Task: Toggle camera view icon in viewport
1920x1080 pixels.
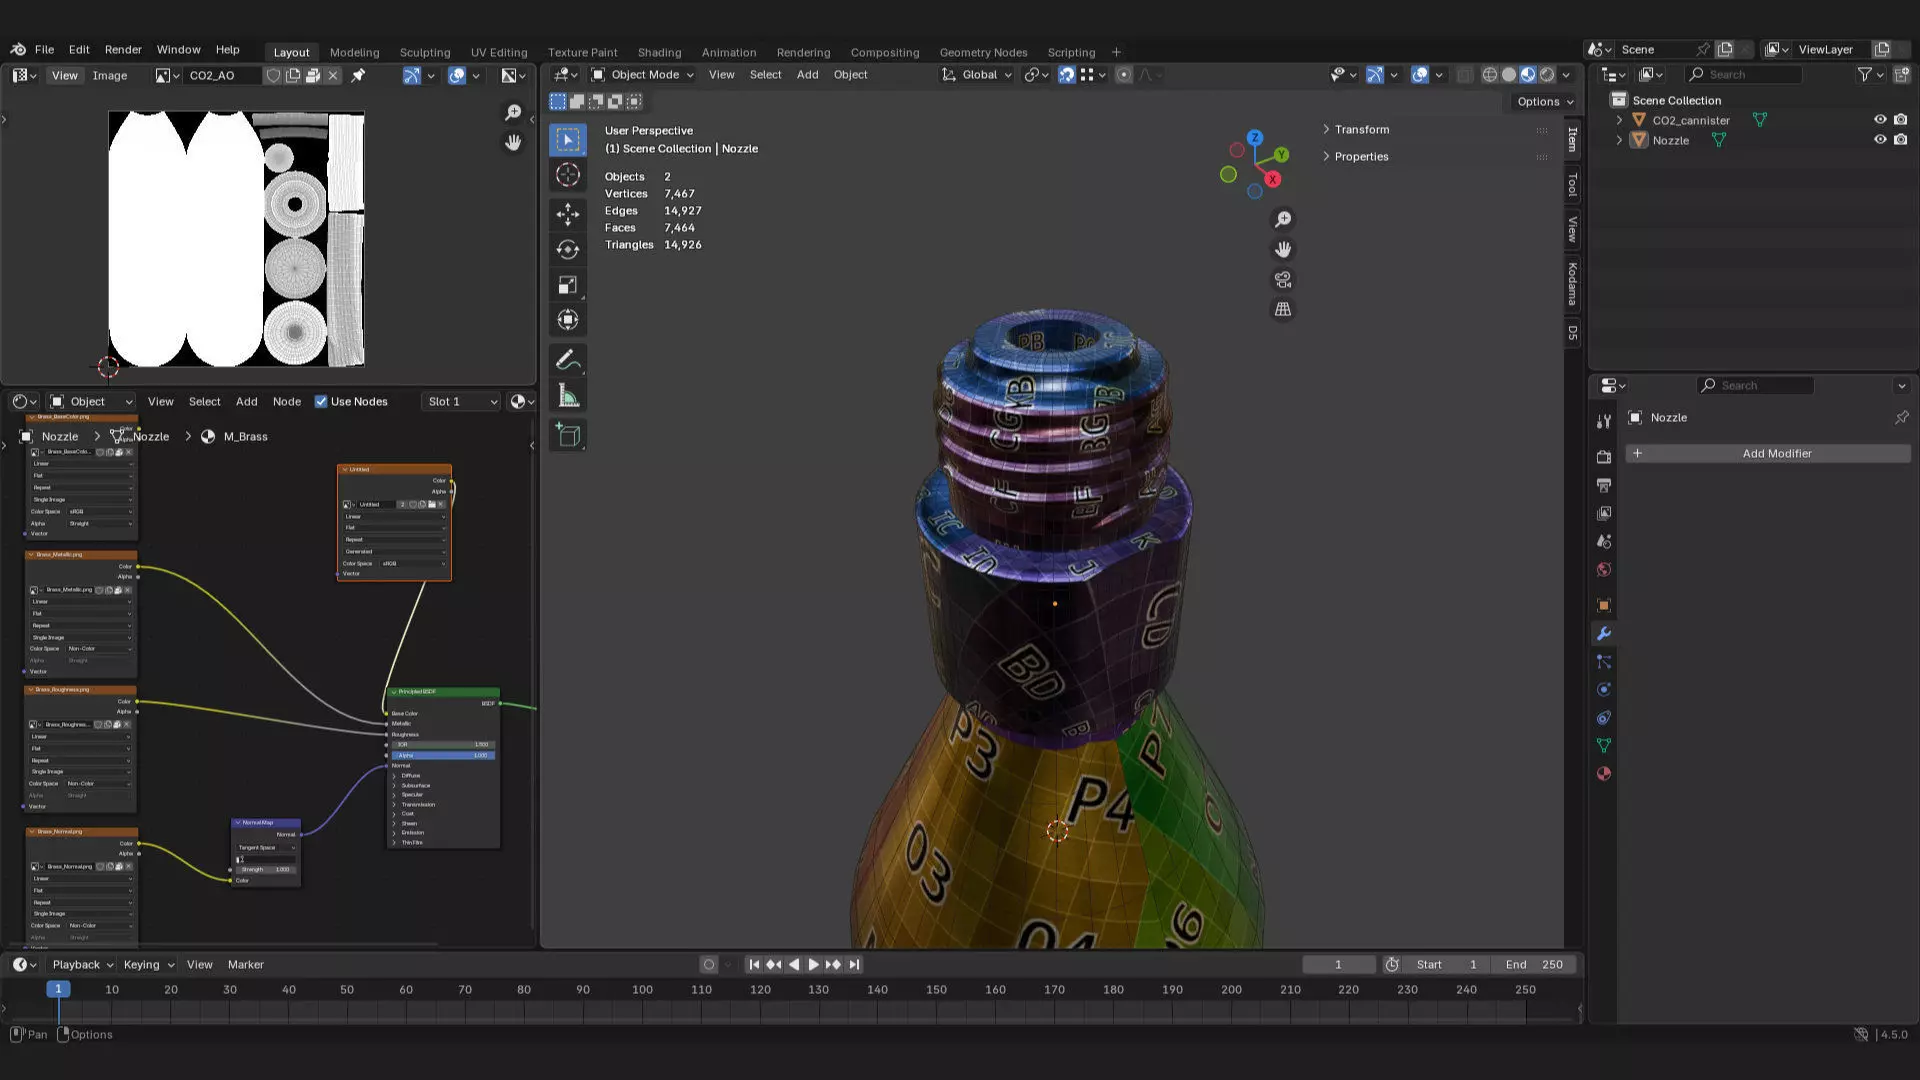Action: pyautogui.click(x=1283, y=280)
